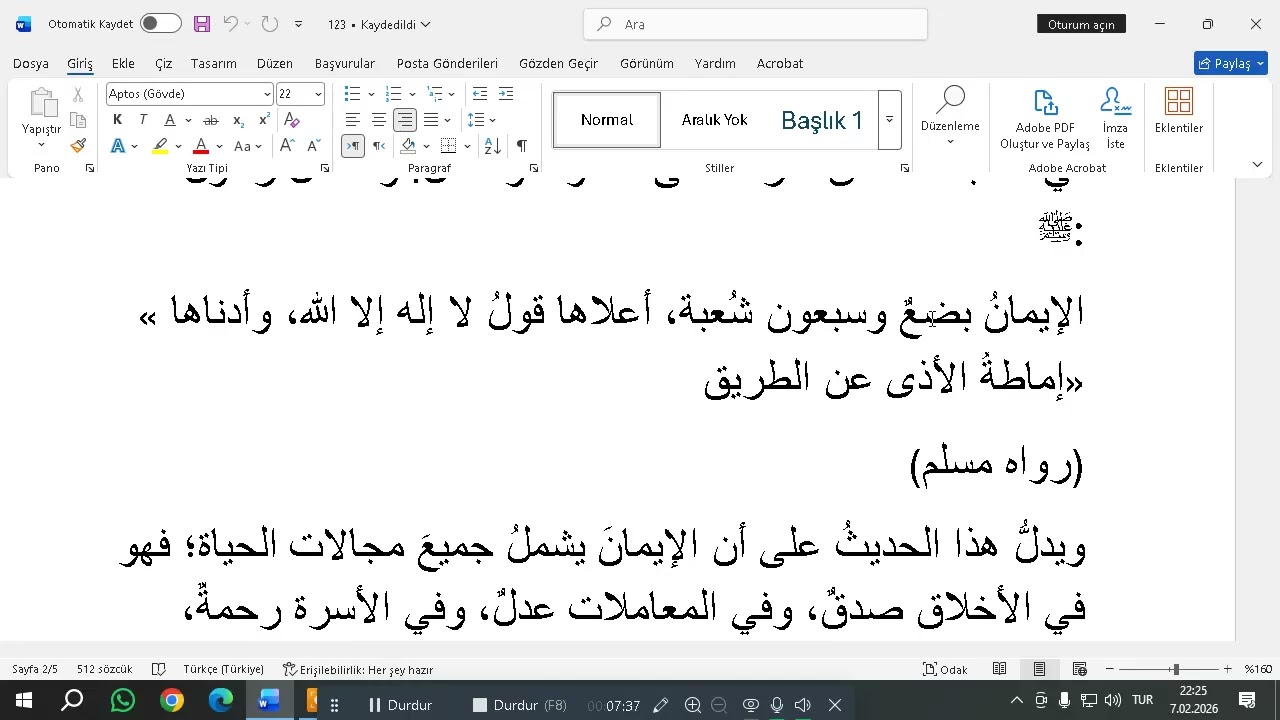Align text to the left

coord(353,120)
